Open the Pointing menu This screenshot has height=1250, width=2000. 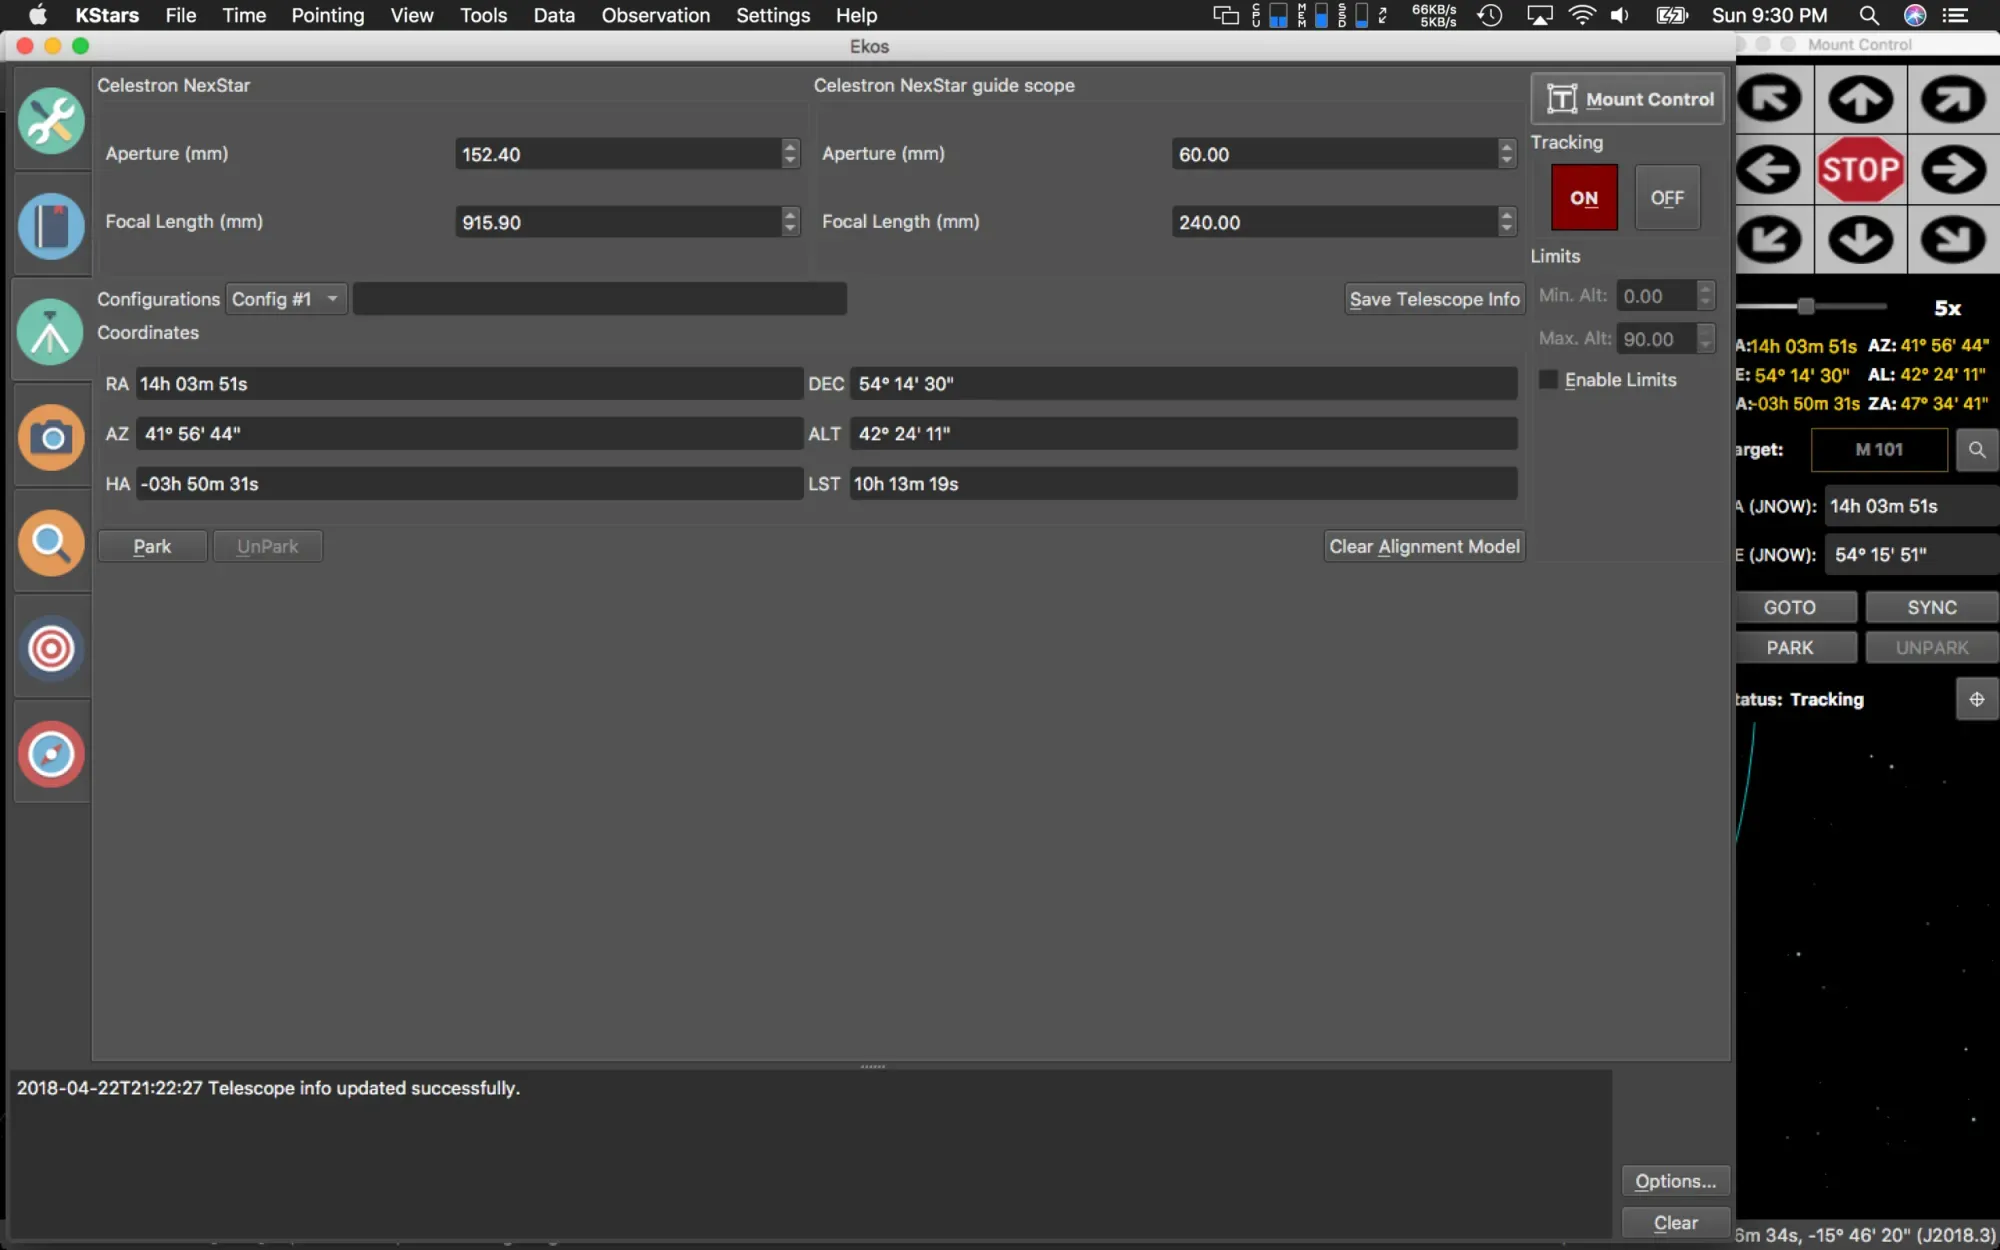coord(327,15)
